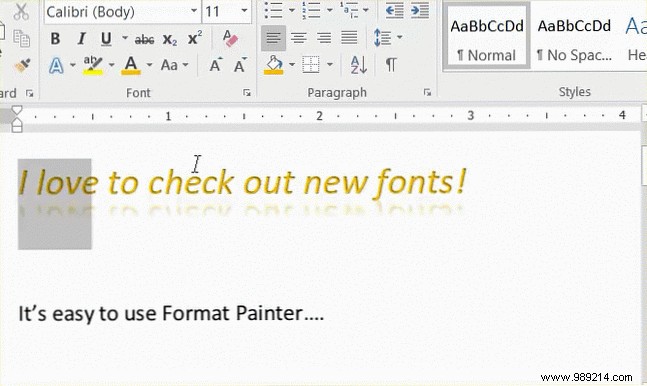Show or hide paragraph marks
The width and height of the screenshot is (647, 386).
tap(391, 65)
